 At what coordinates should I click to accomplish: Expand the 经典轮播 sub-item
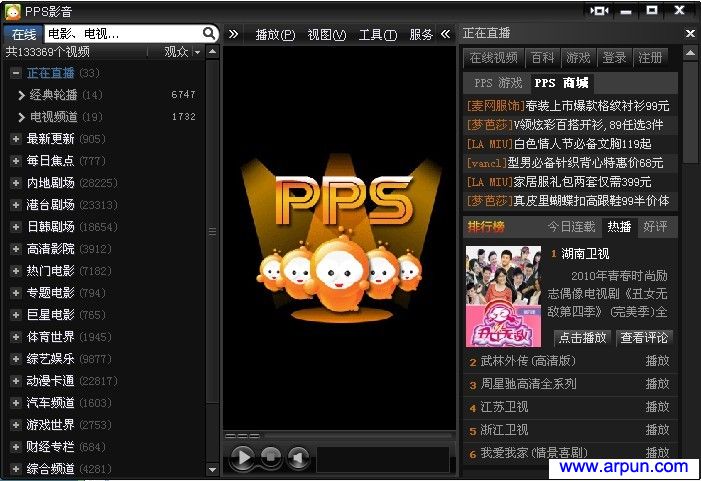(21, 95)
